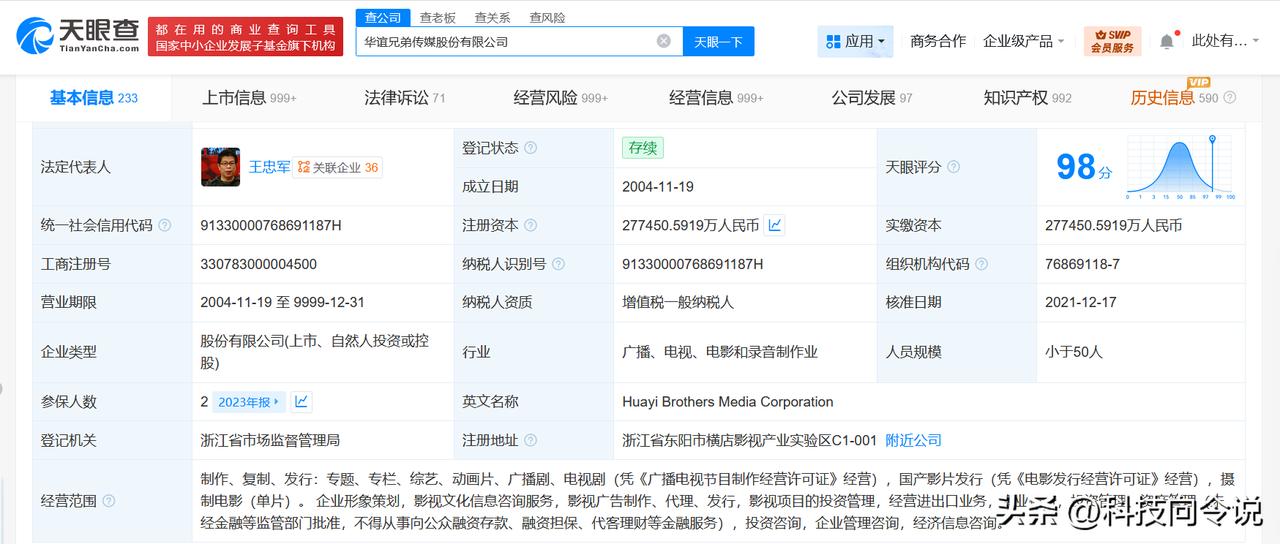Screen dimensions: 1280x544
Task: Select the 上市信息 tab
Action: (x=250, y=97)
